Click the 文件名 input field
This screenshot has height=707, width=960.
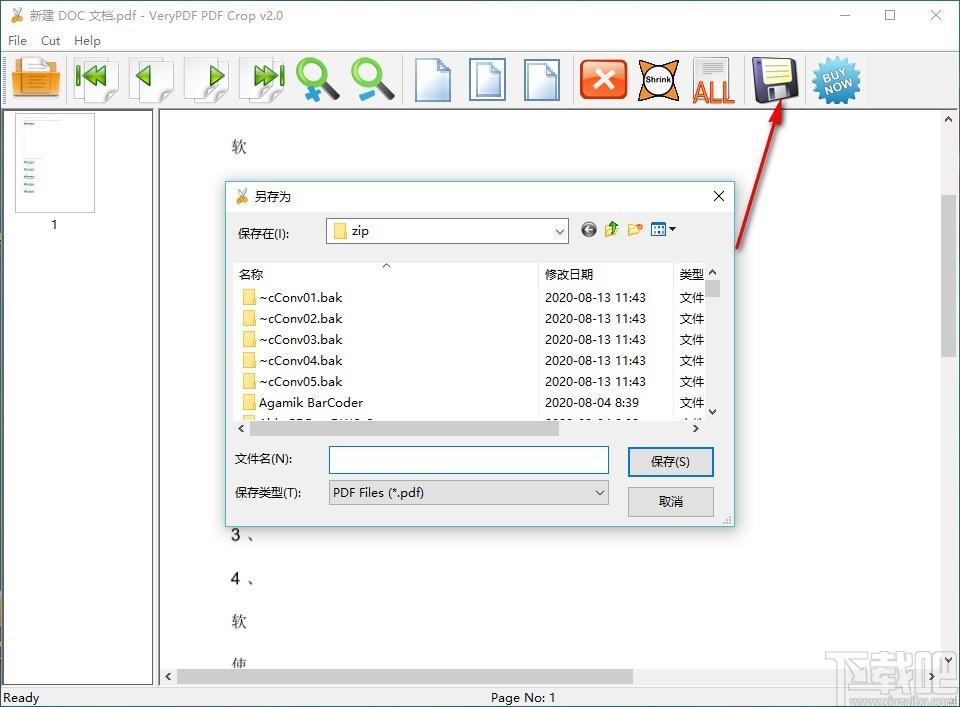tap(468, 460)
